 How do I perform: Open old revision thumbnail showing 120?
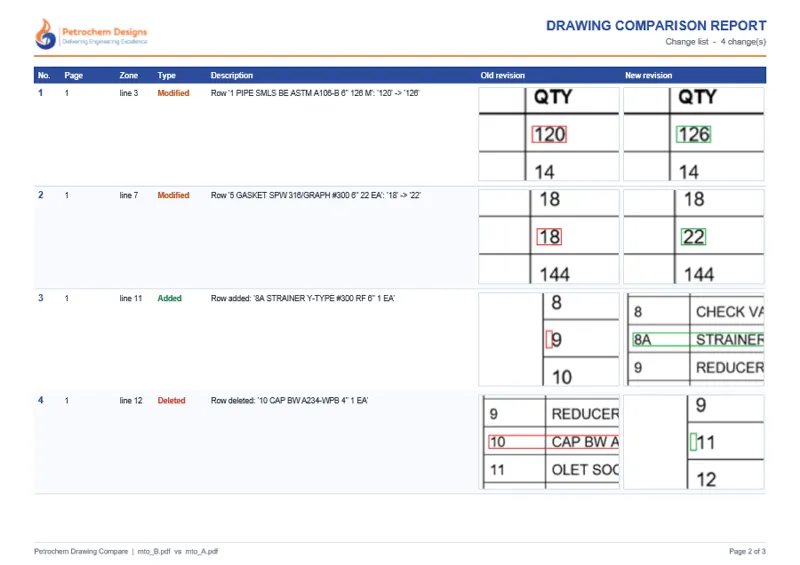(549, 134)
